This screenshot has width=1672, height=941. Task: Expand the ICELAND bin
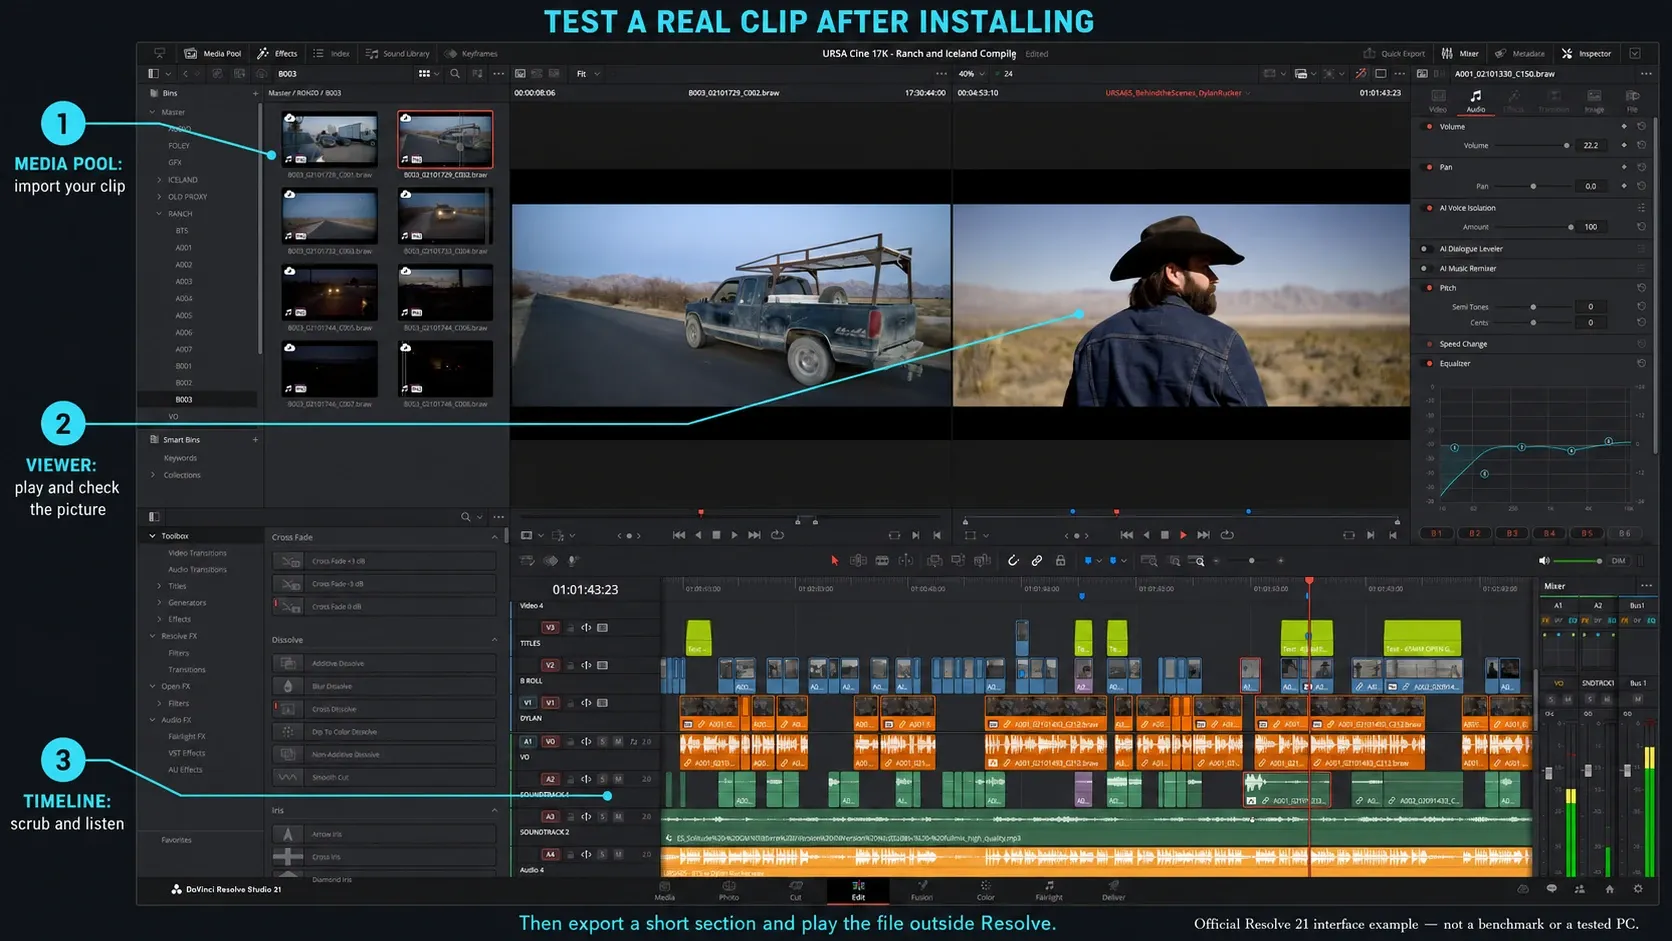click(159, 180)
